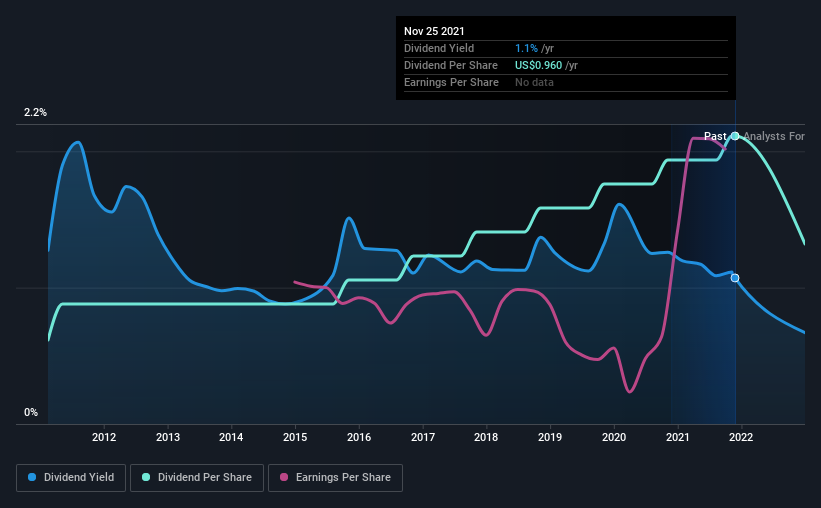Click the Nov 25 2021 tooltip date
The width and height of the screenshot is (821, 508).
click(x=434, y=31)
